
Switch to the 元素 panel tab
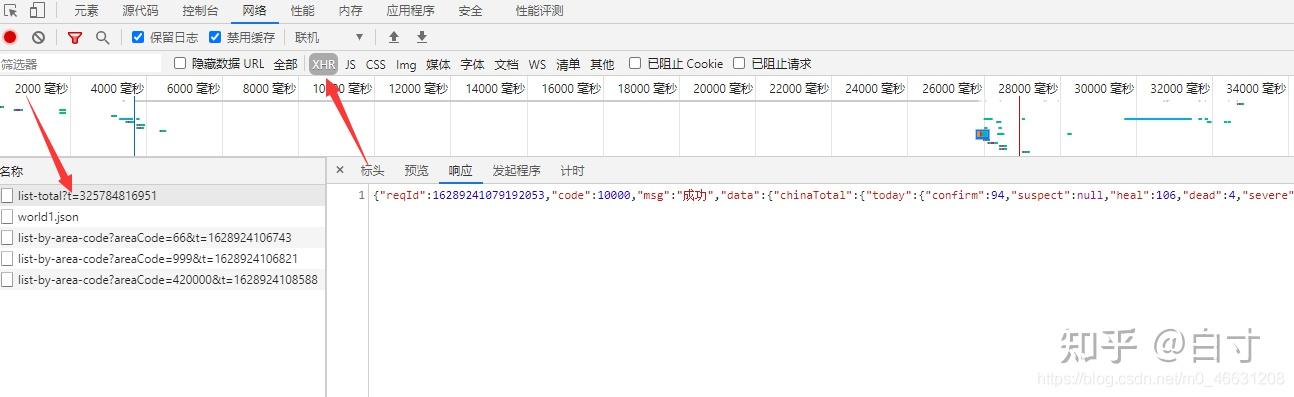point(86,11)
